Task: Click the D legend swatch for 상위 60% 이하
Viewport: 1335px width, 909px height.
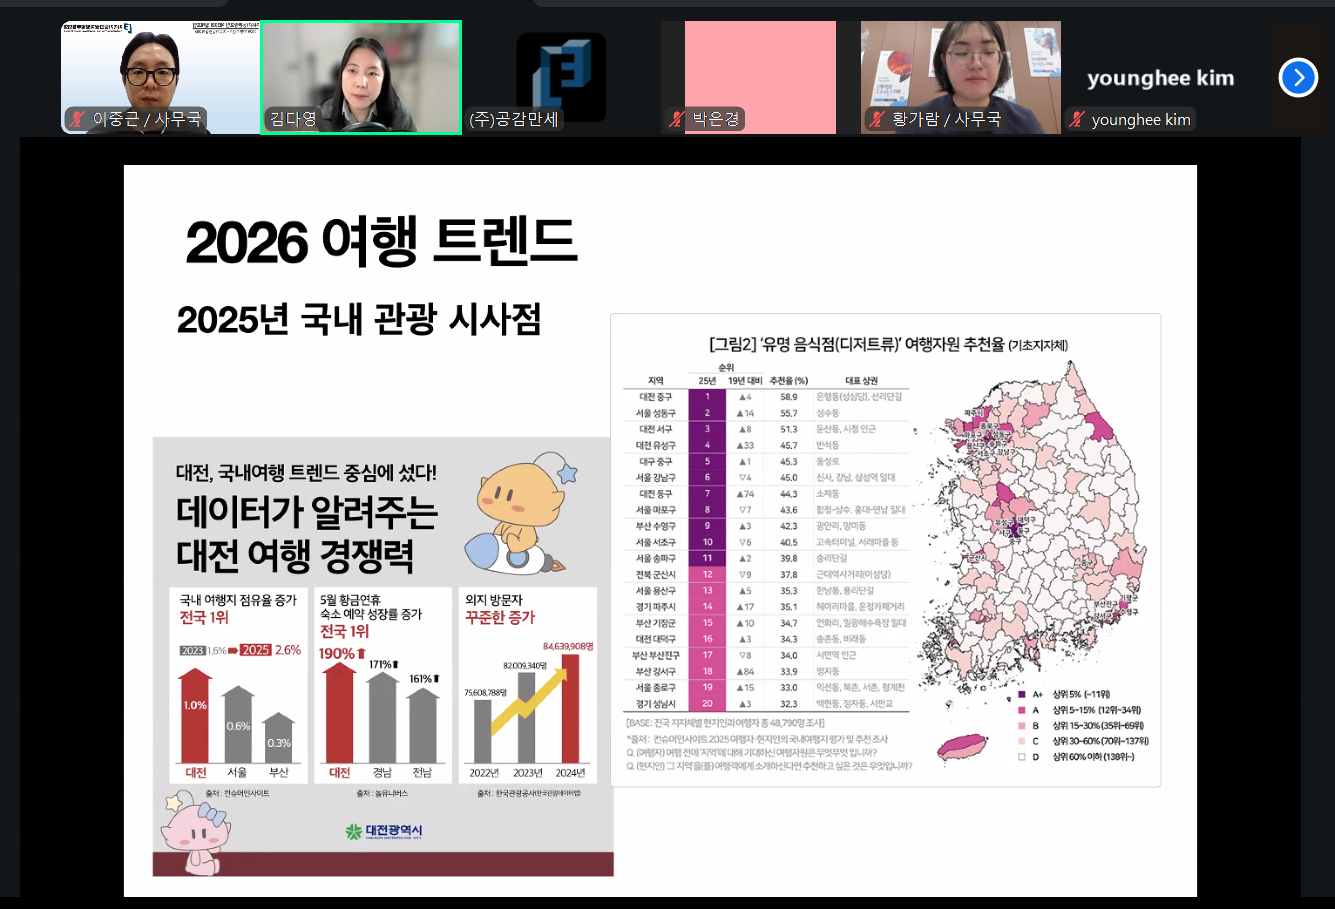Action: 1021,757
